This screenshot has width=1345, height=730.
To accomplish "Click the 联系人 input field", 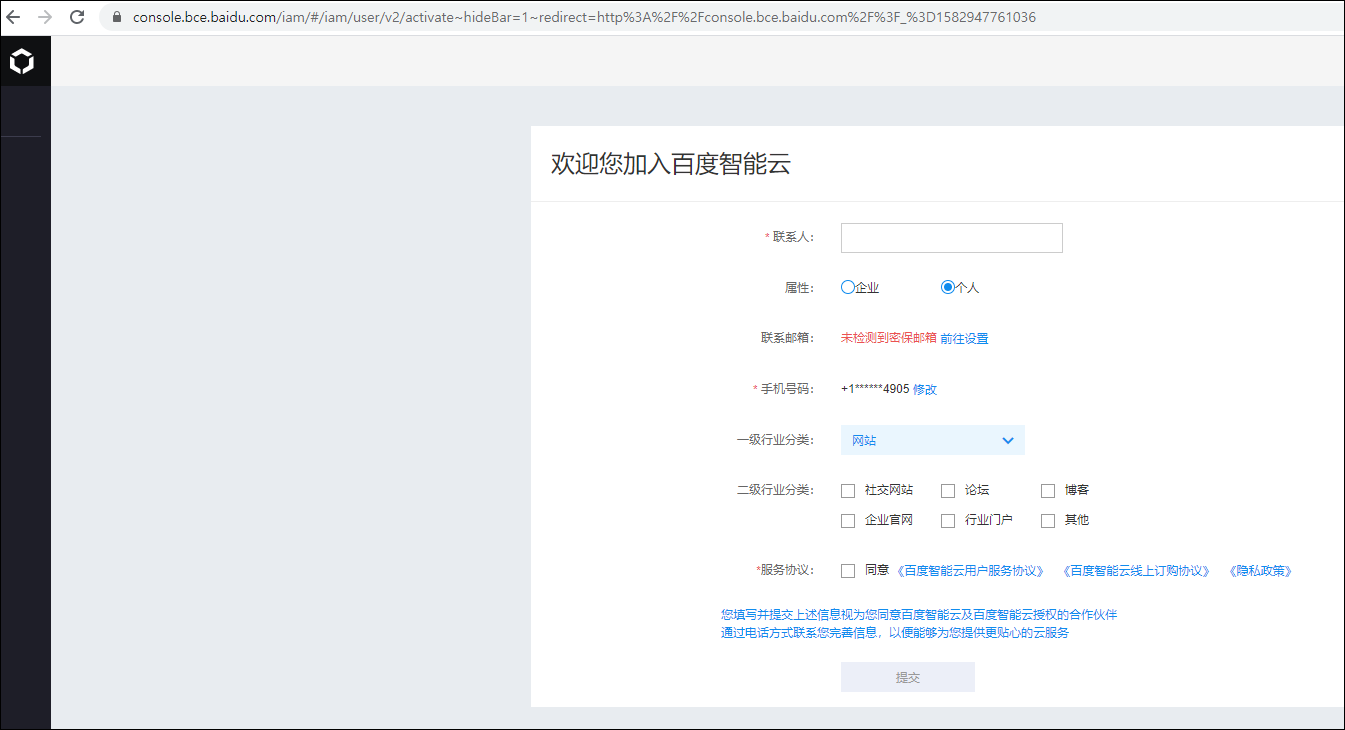I will [951, 238].
